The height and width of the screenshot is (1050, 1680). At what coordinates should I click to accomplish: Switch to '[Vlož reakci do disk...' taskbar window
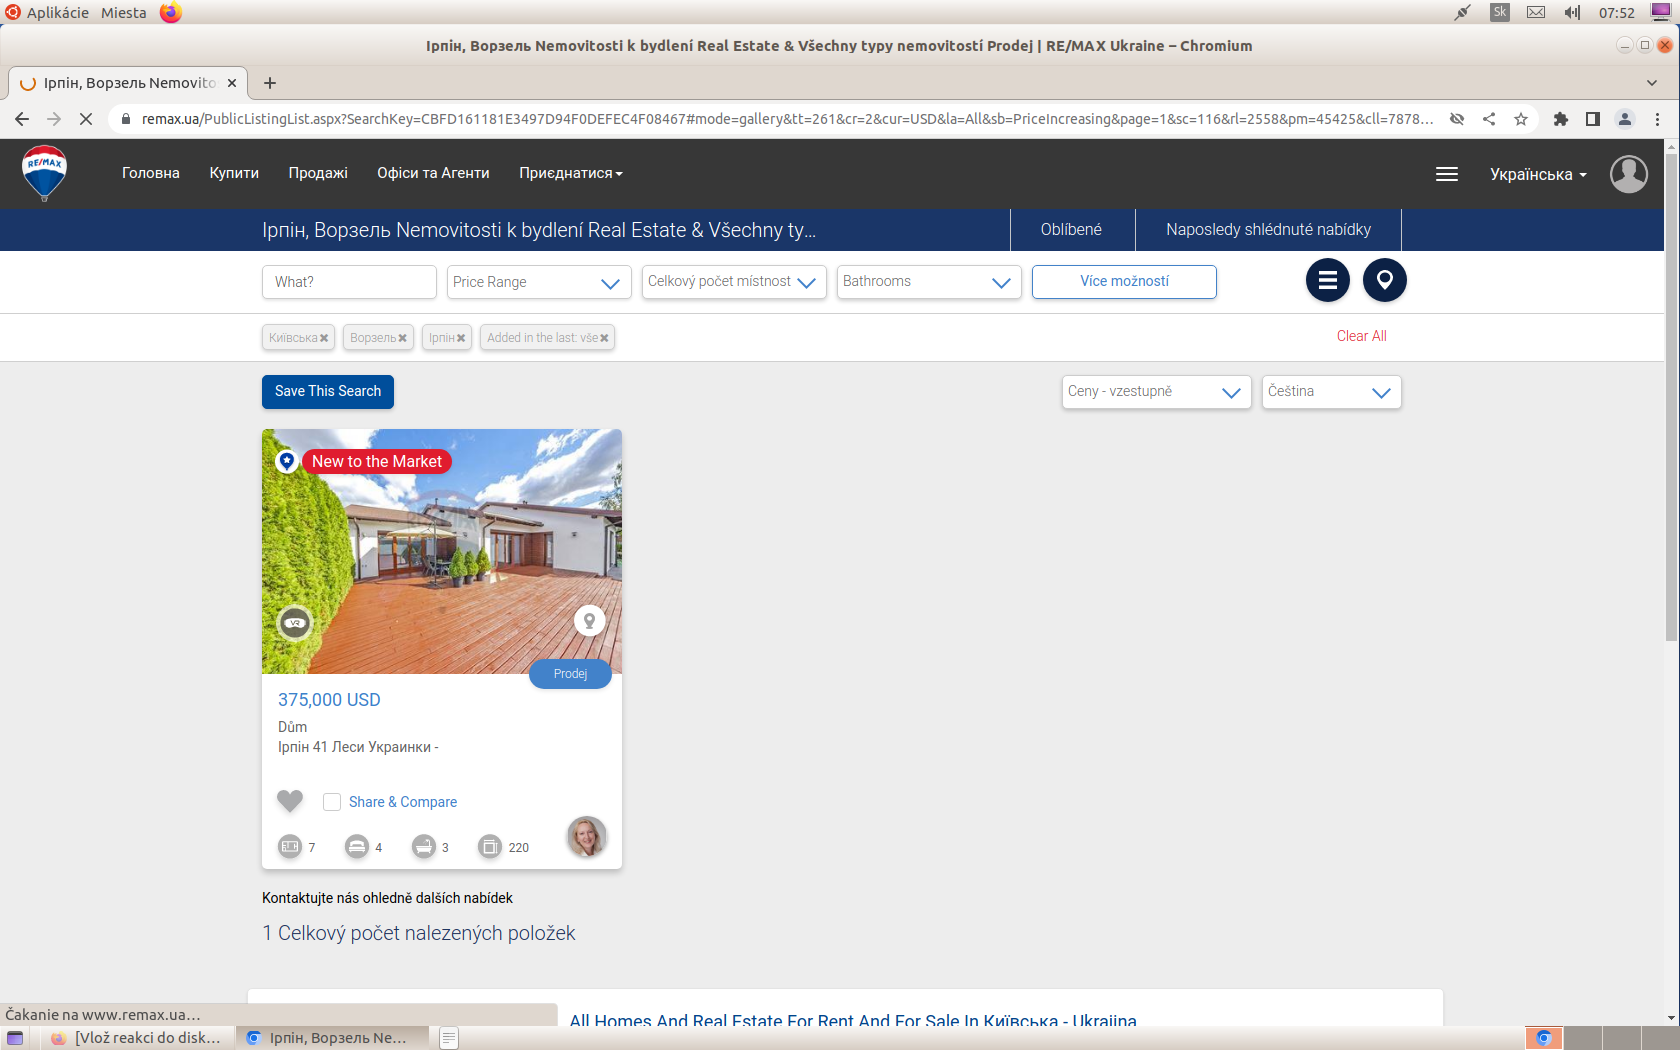tap(136, 1038)
